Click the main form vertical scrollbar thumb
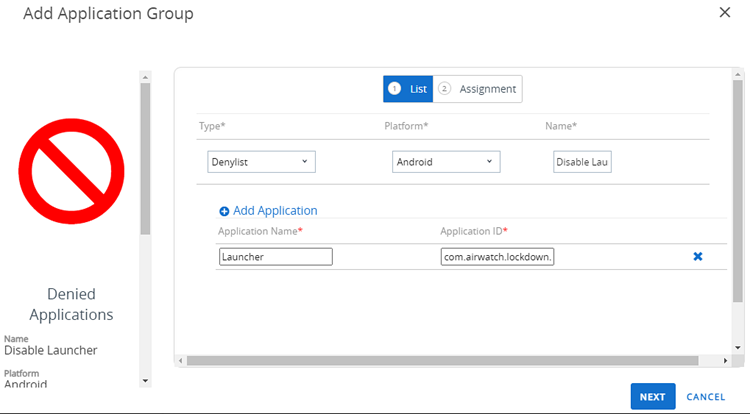 (x=738, y=191)
